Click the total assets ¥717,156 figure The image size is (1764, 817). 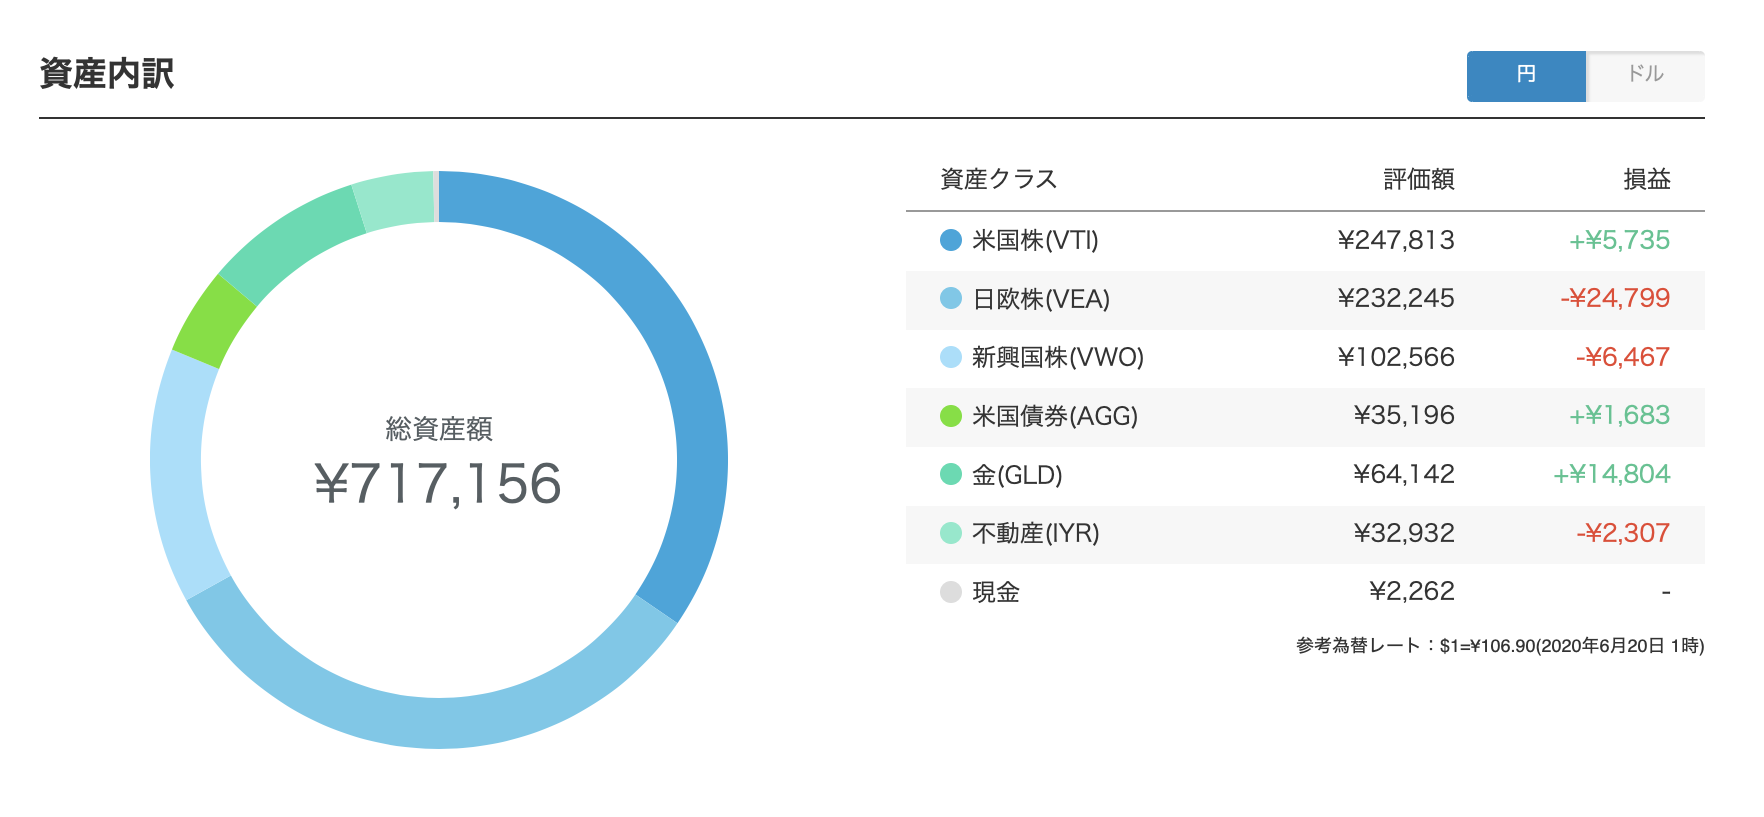point(438,484)
